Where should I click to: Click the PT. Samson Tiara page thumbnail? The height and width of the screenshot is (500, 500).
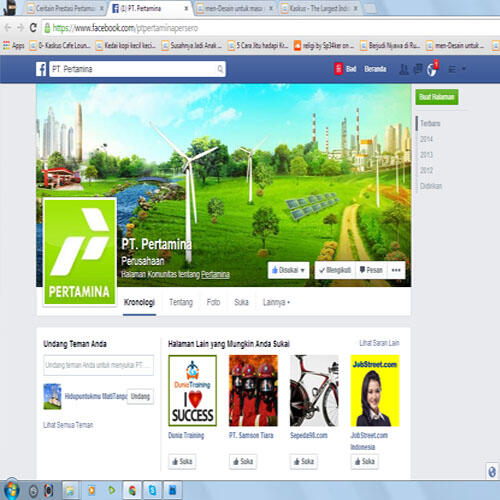click(253, 391)
